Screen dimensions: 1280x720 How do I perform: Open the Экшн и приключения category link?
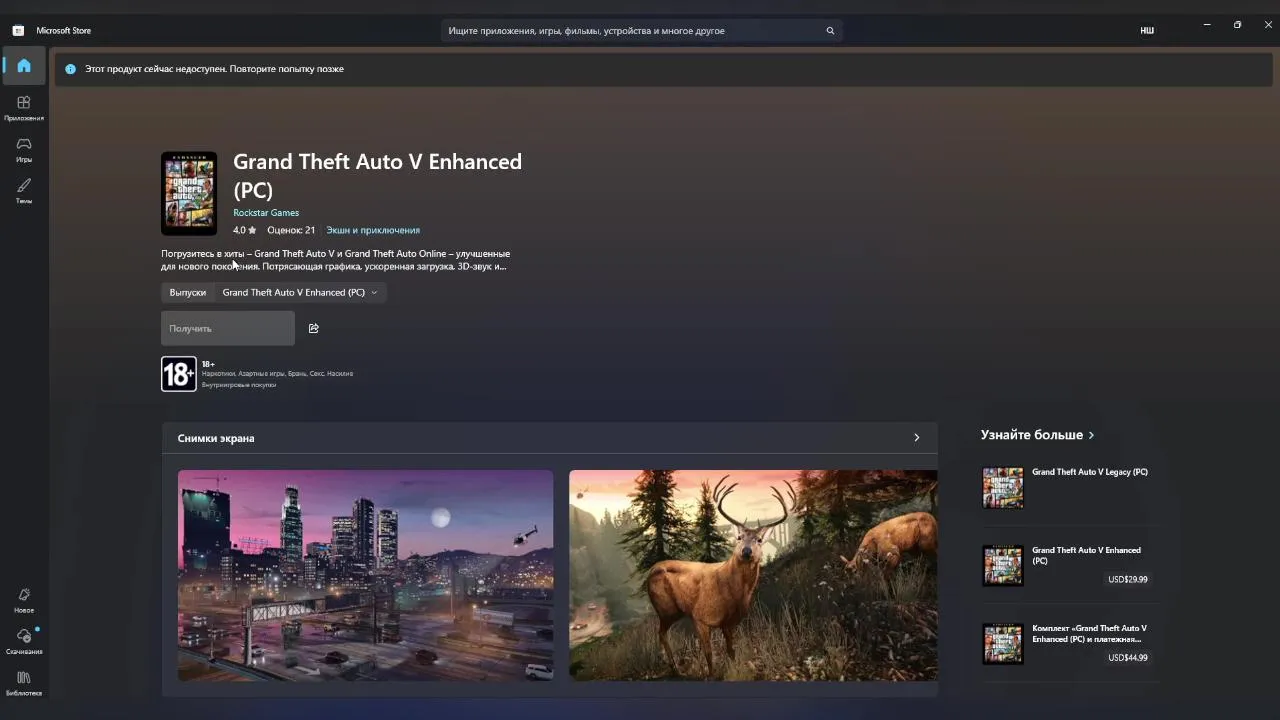(x=373, y=230)
